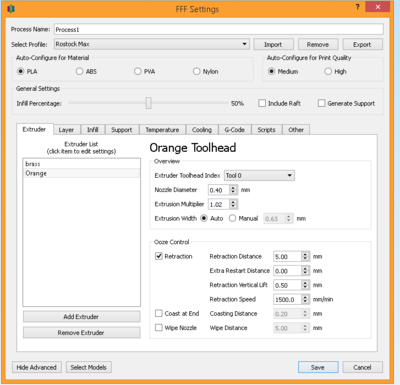The width and height of the screenshot is (400, 385).
Task: Click the Import profile button
Action: pyautogui.click(x=273, y=44)
